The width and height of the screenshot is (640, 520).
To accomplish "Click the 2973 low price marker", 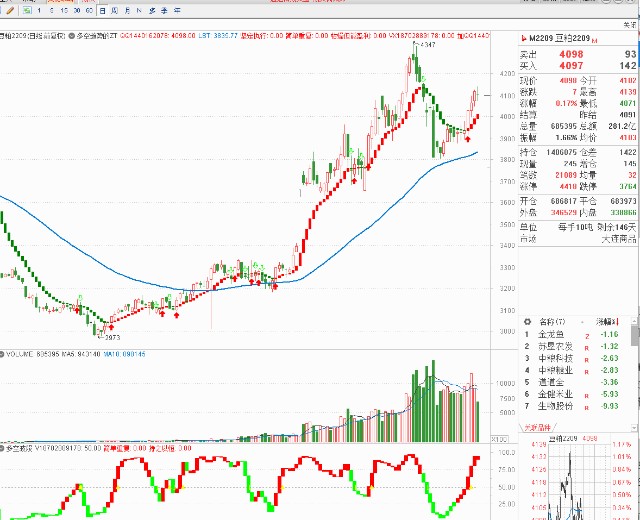I will (110, 338).
